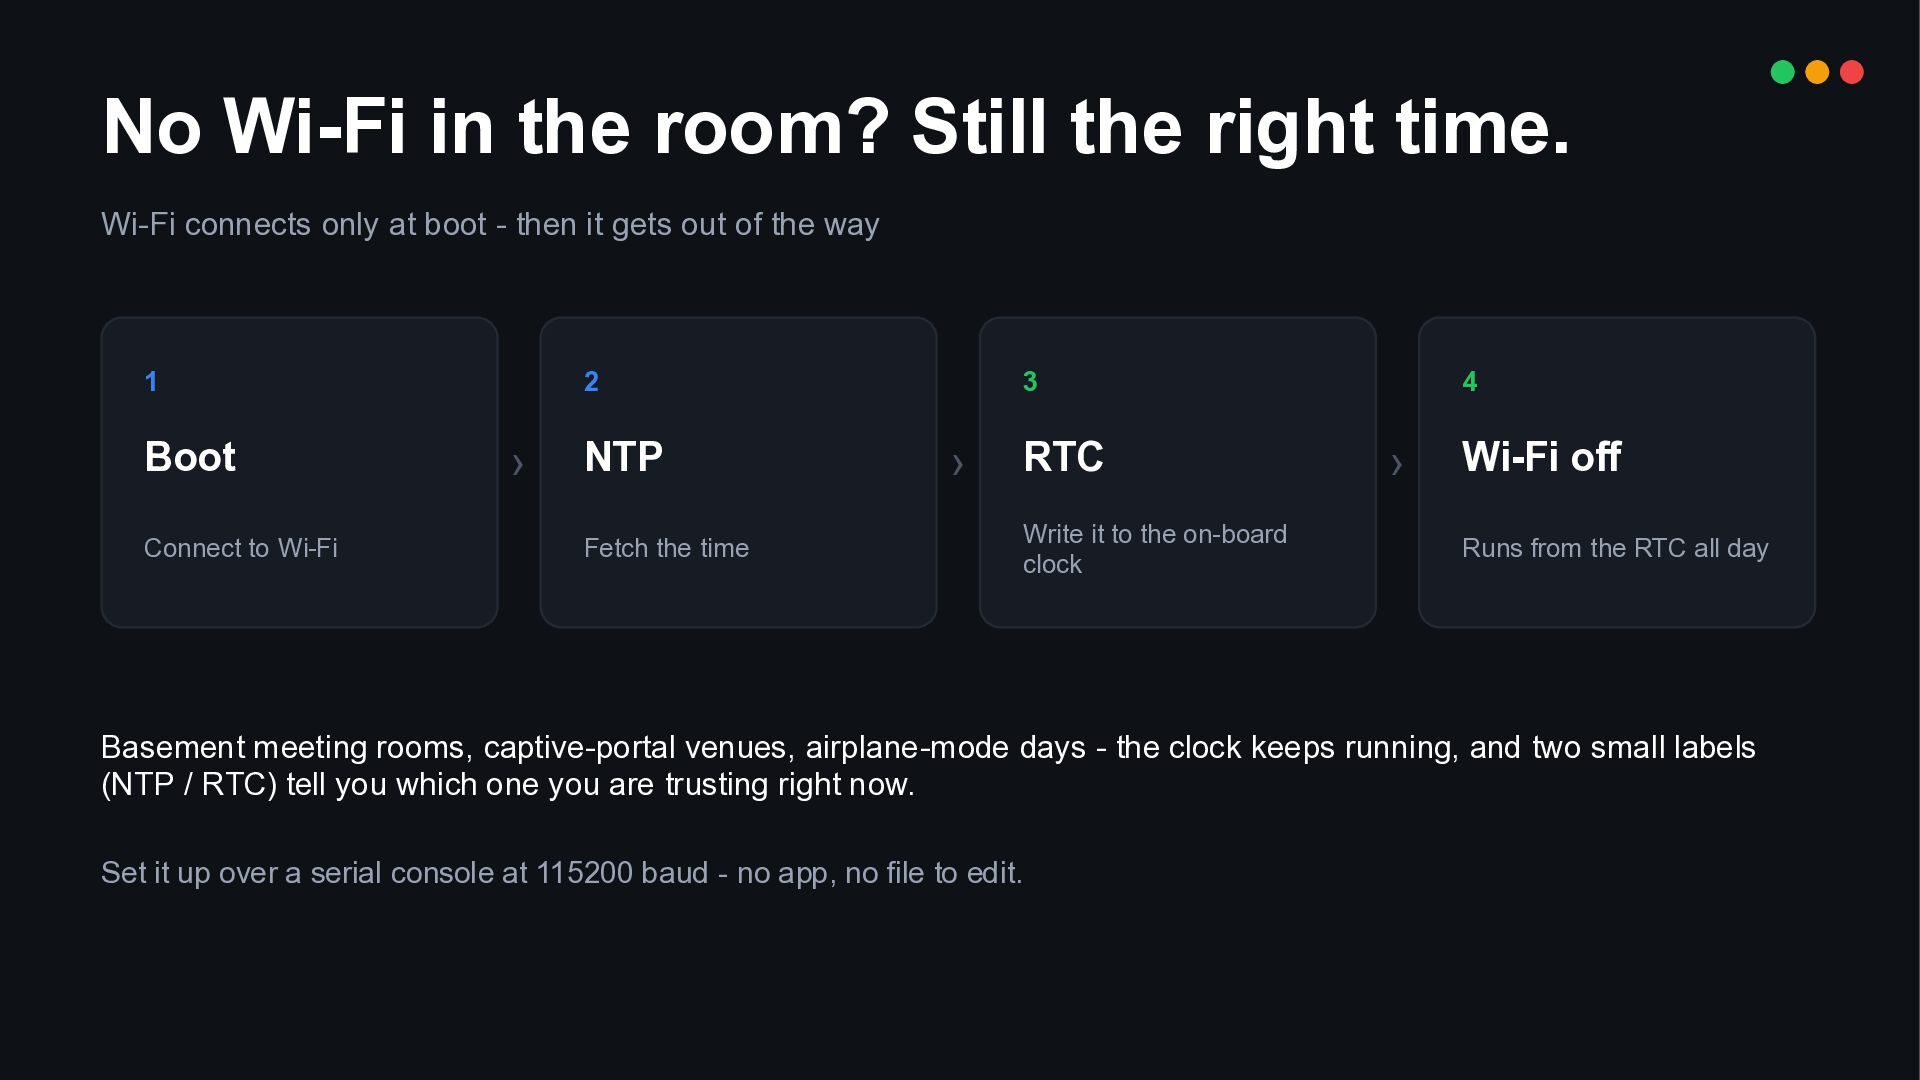Click the serial console 115200 baud line
Screen dimensions: 1920x1080
pyautogui.click(x=562, y=873)
